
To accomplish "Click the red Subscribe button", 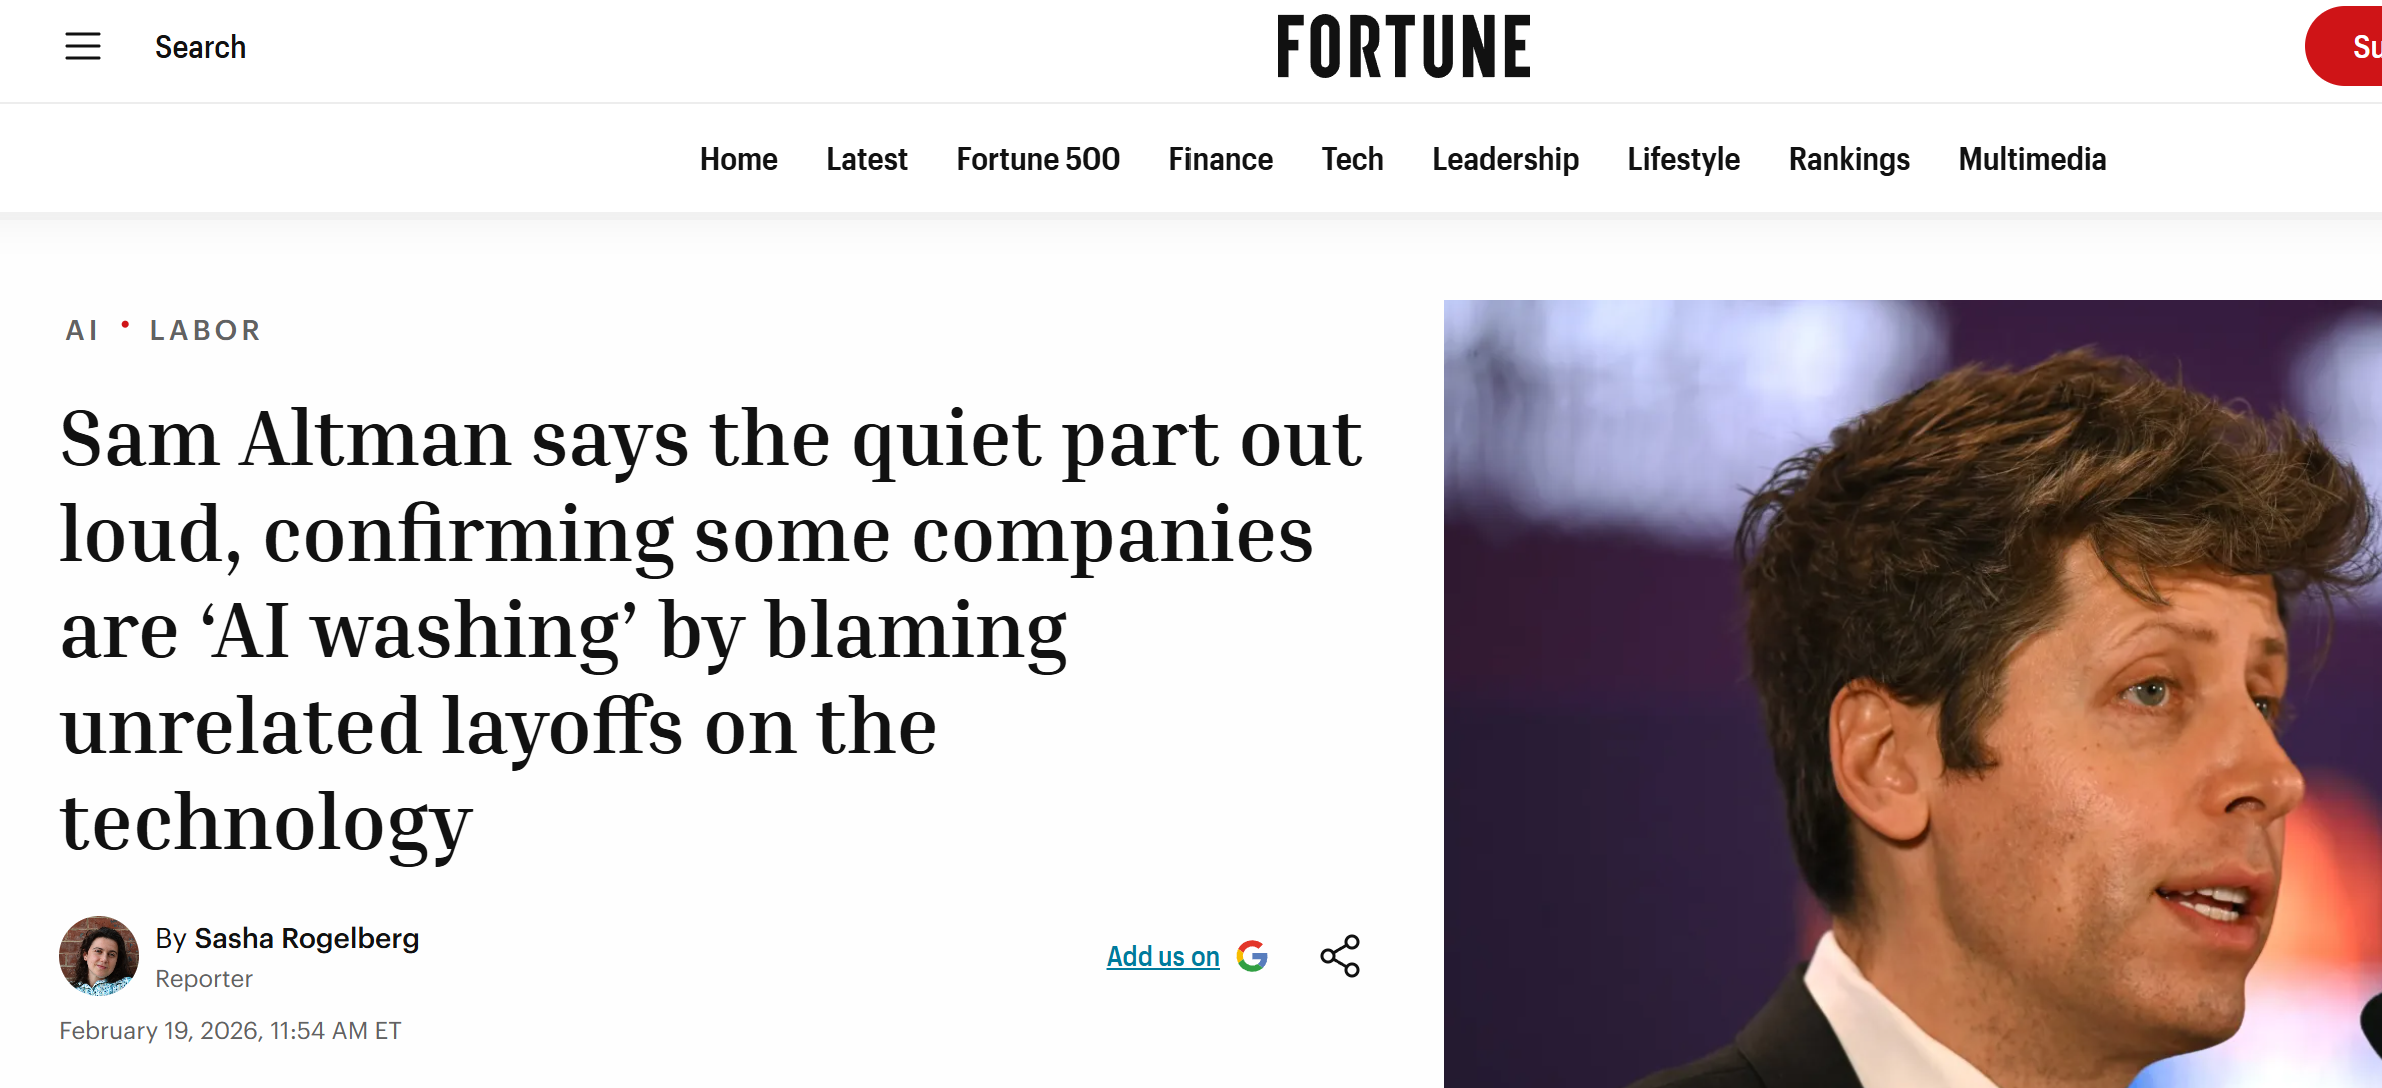I will [x=2350, y=46].
